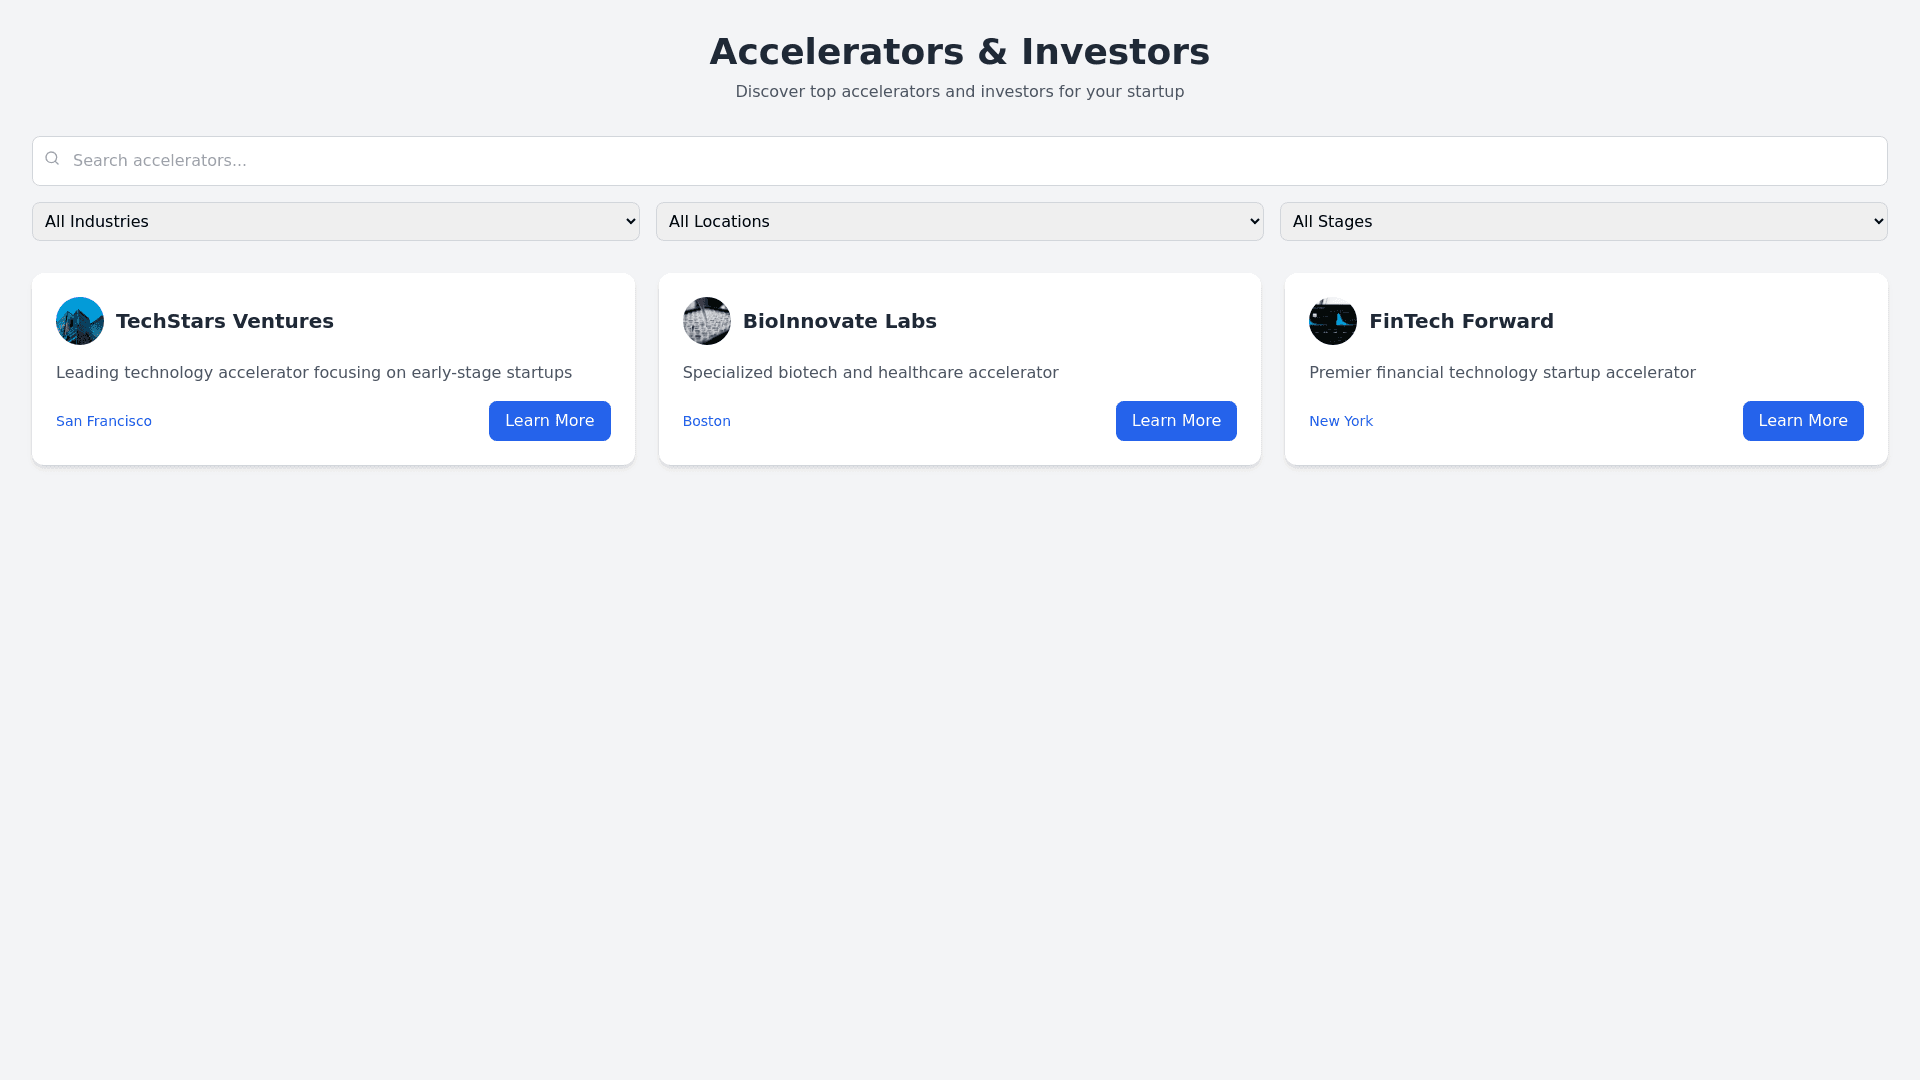Select the TechStars Ventures card title

pos(225,321)
